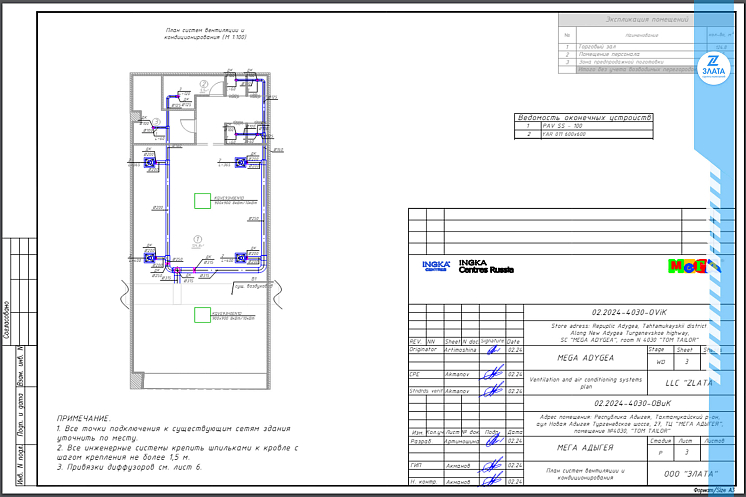Click the Ведомость оконечных устройств table header
This screenshot has width=746, height=497.
pyautogui.click(x=583, y=117)
